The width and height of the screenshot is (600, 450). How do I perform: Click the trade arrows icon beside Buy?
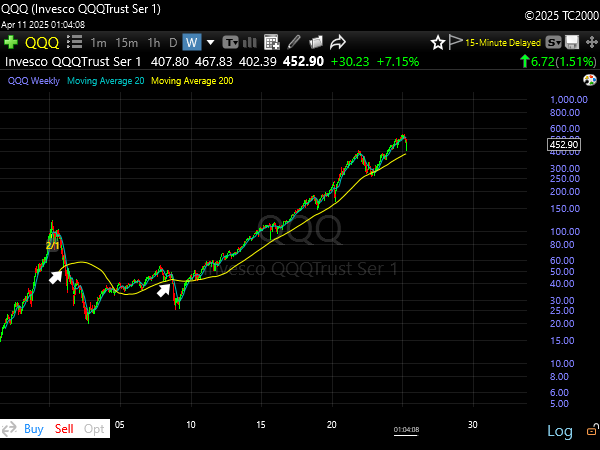pos(10,429)
